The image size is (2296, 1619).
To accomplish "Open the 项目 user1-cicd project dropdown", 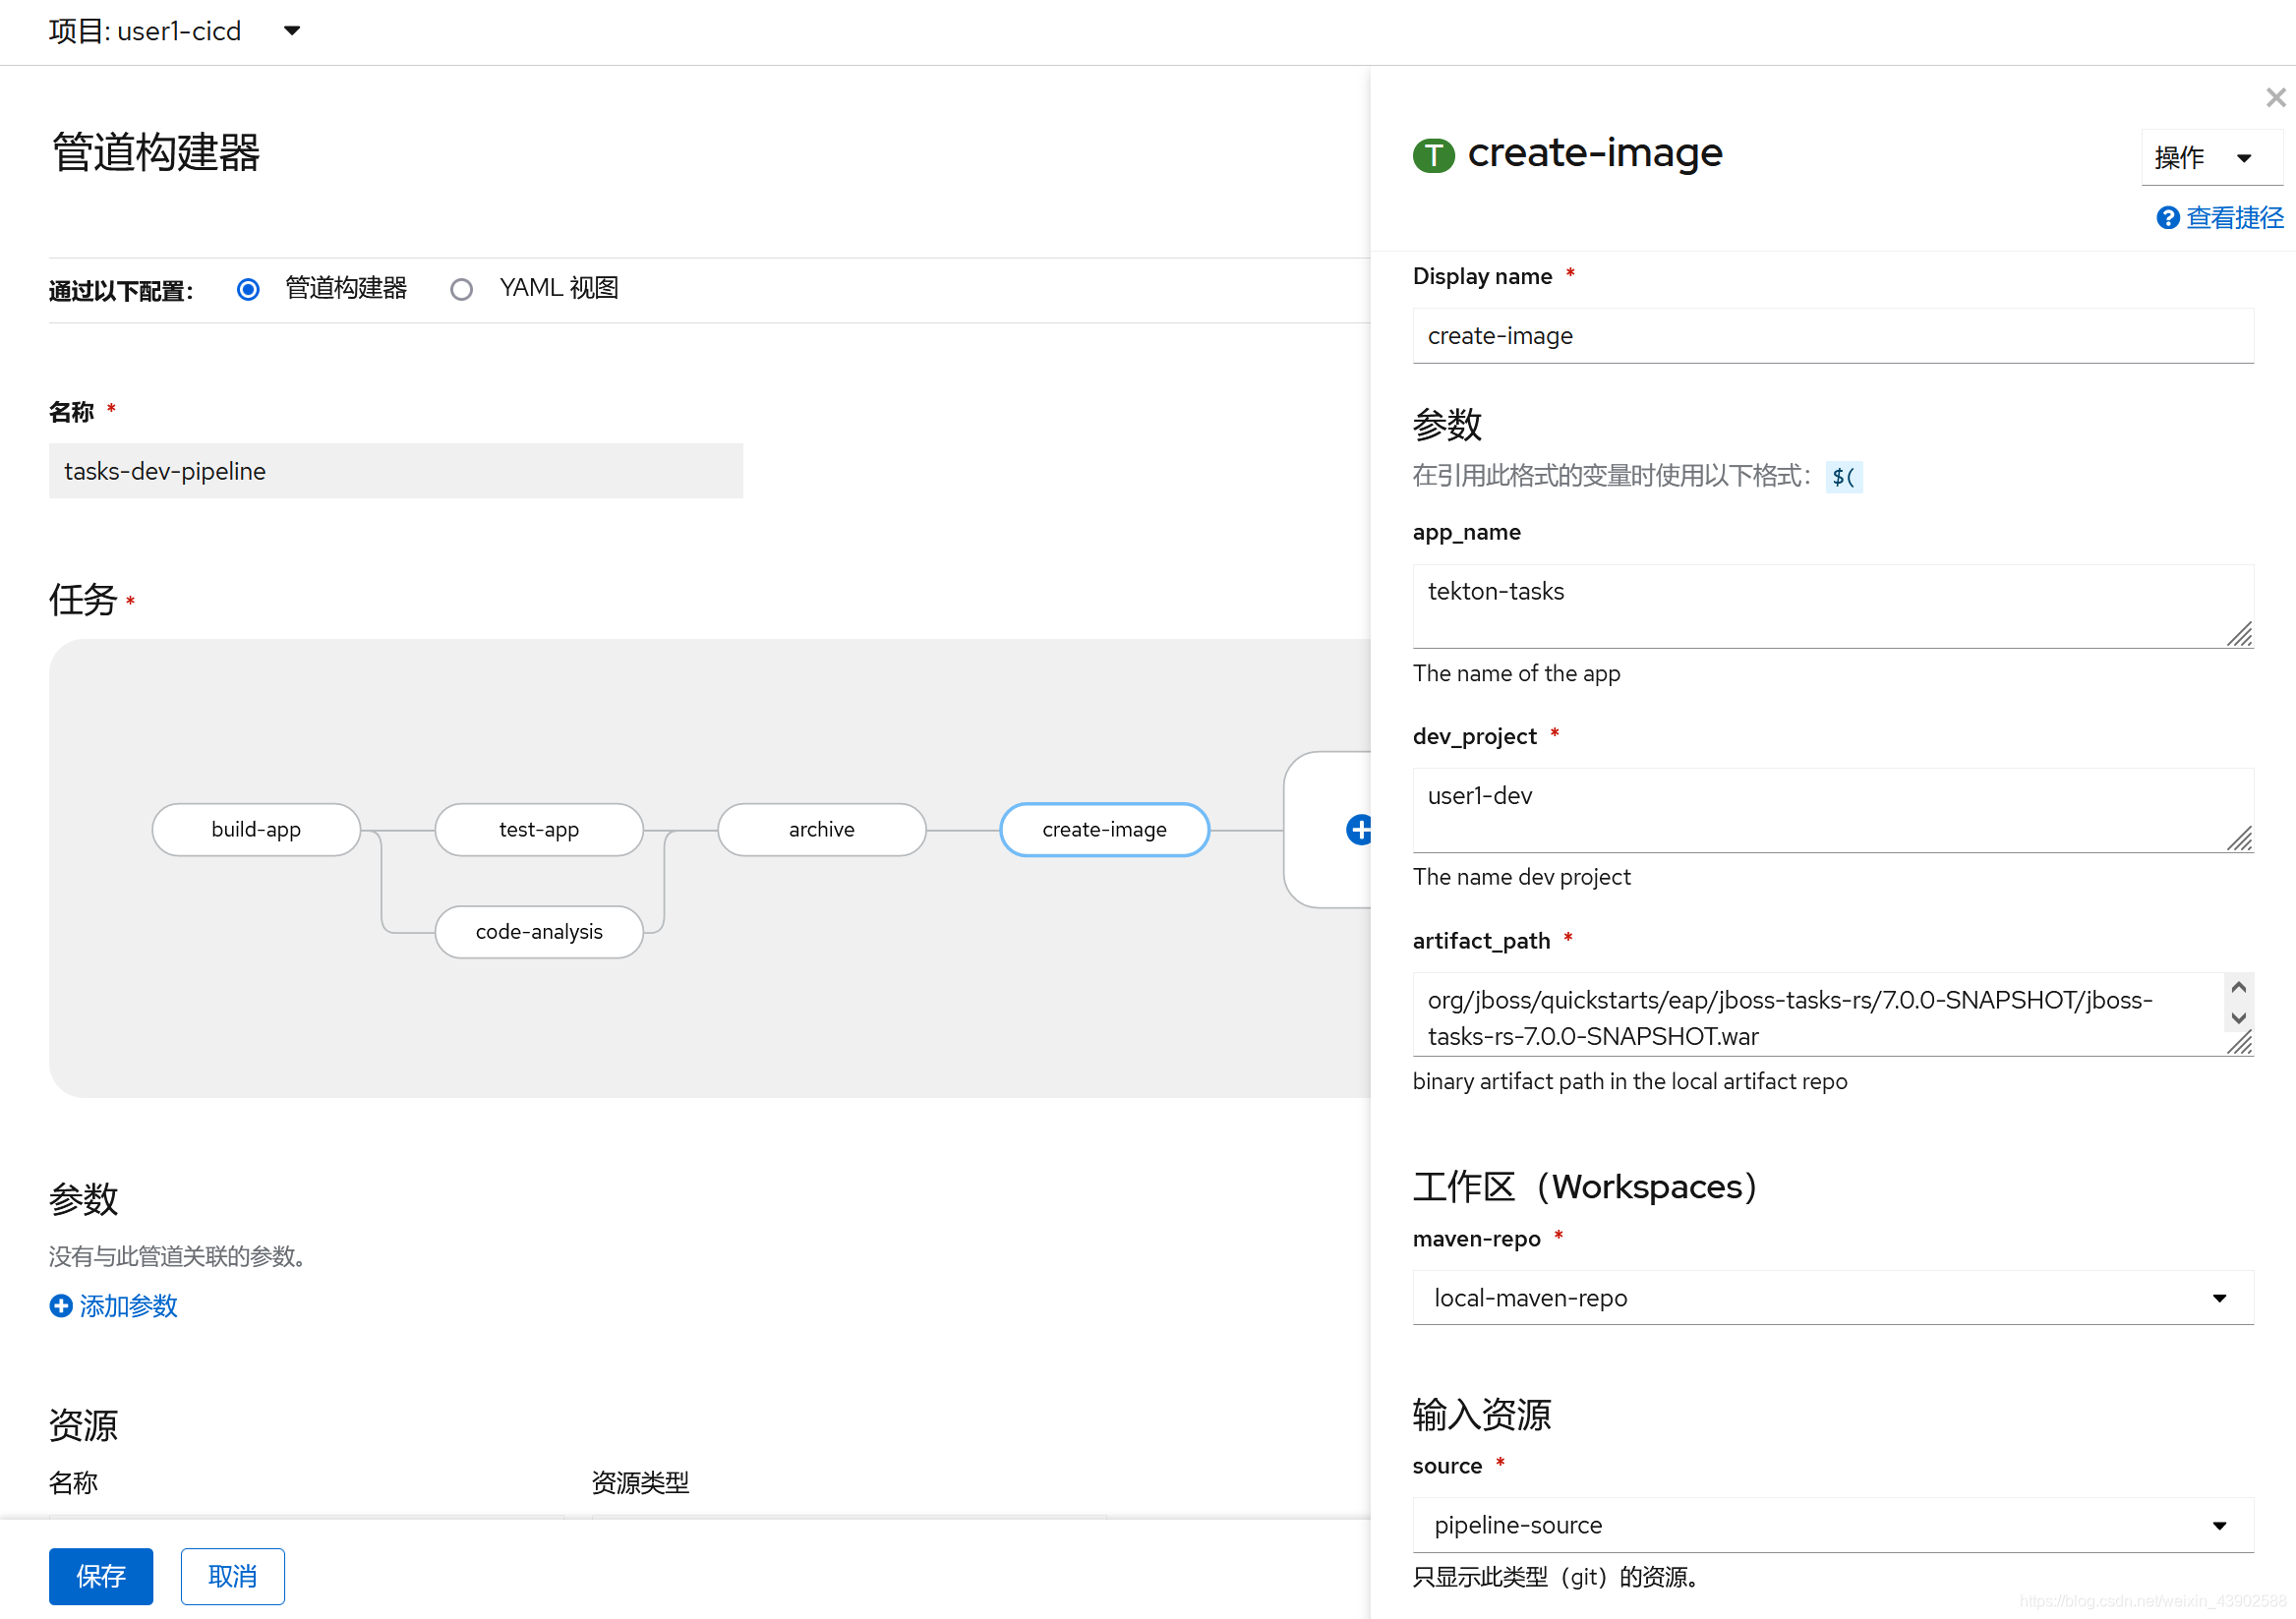I will pyautogui.click(x=175, y=31).
